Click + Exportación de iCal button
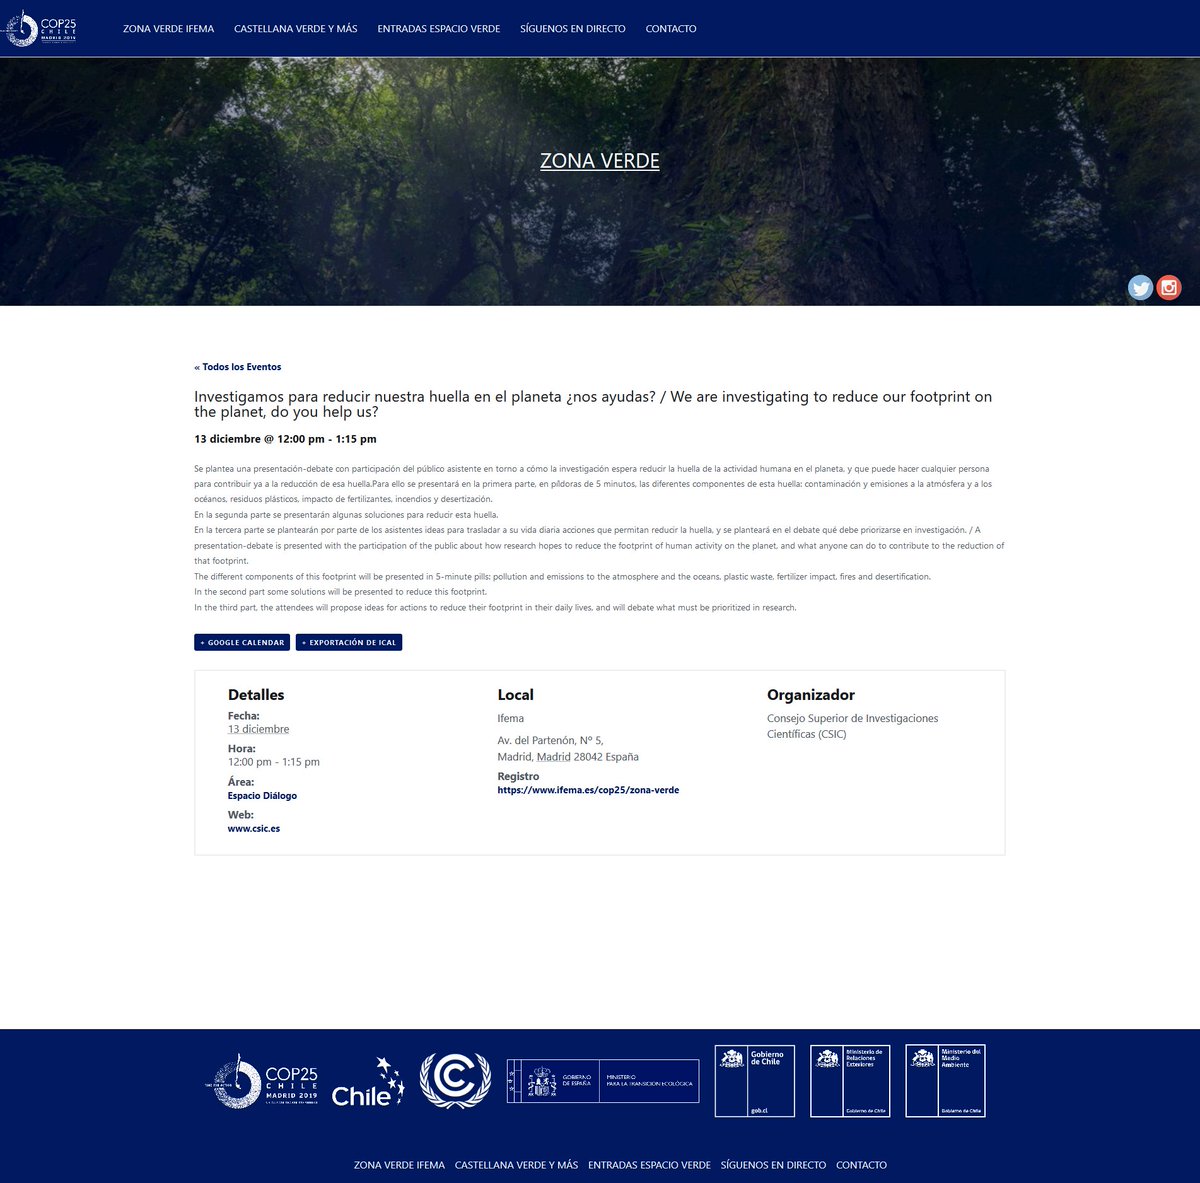 (x=349, y=643)
